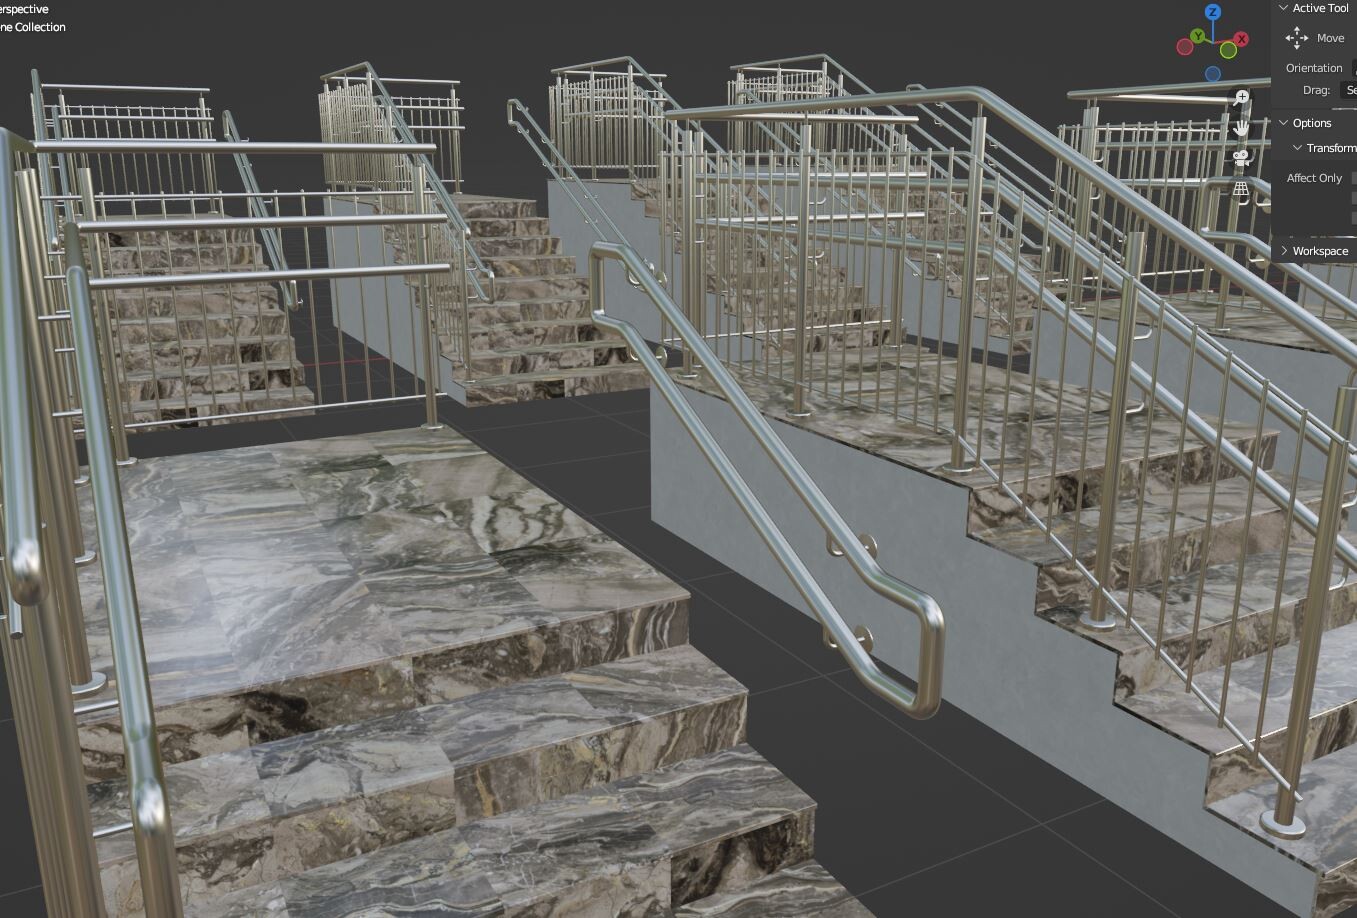The image size is (1357, 918).
Task: Open the Drag mode dropdown
Action: [1352, 89]
